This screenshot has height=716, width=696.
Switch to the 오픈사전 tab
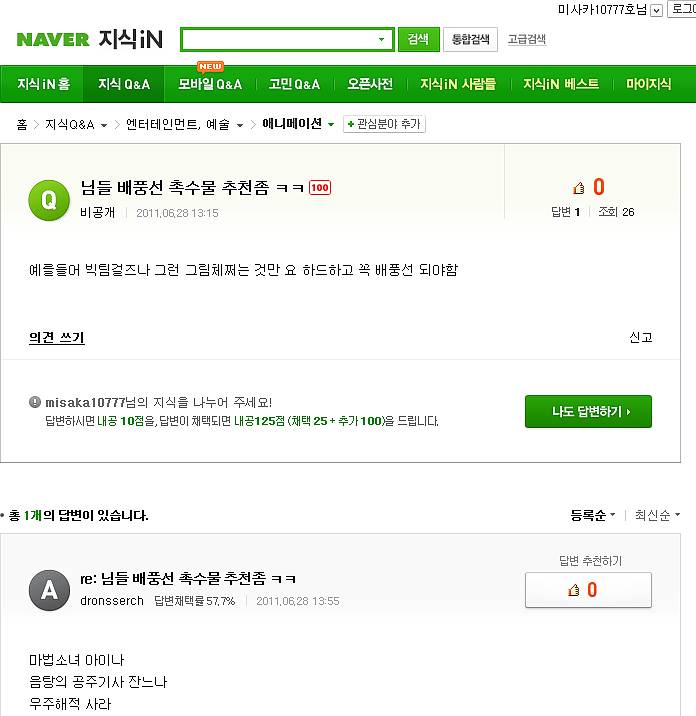click(x=370, y=84)
